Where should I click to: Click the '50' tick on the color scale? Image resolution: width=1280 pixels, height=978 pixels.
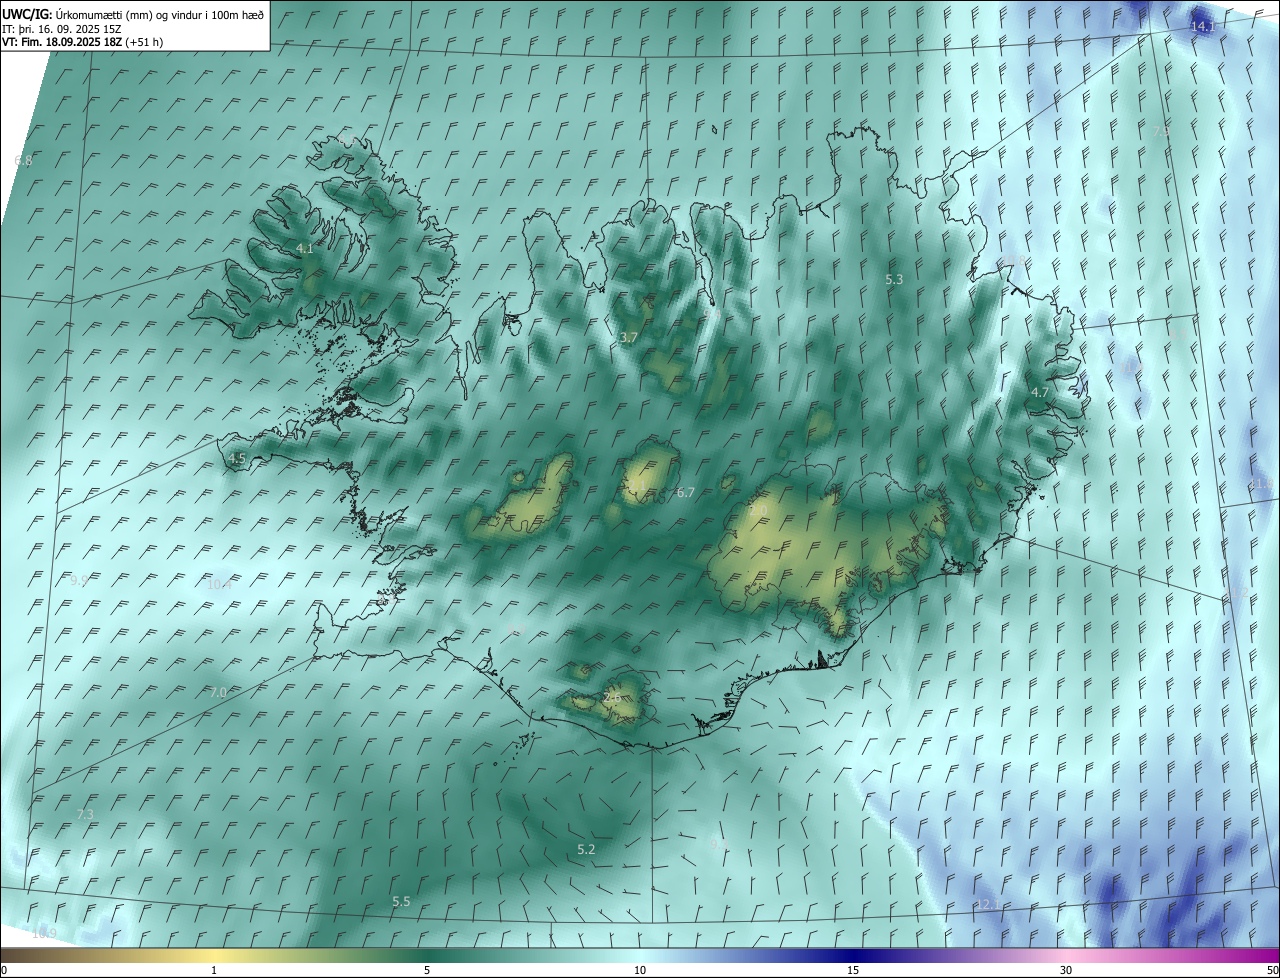click(1272, 970)
